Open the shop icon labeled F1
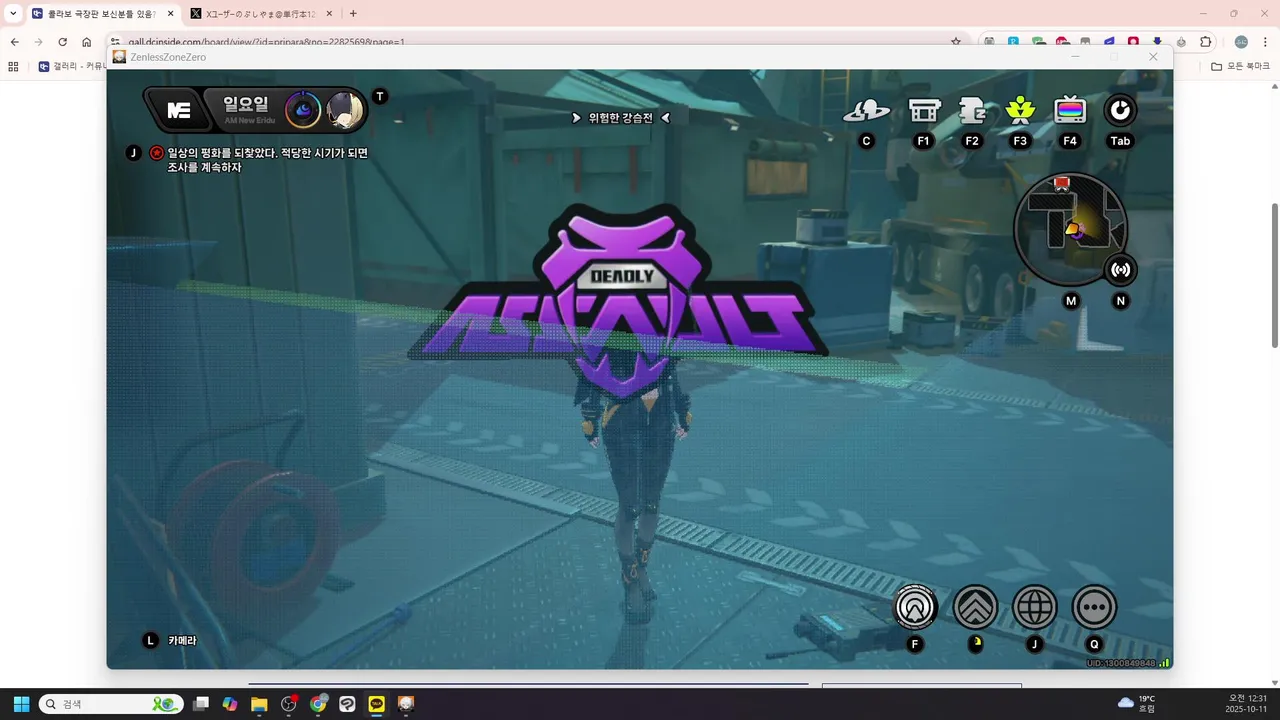1280x720 pixels. [x=924, y=110]
